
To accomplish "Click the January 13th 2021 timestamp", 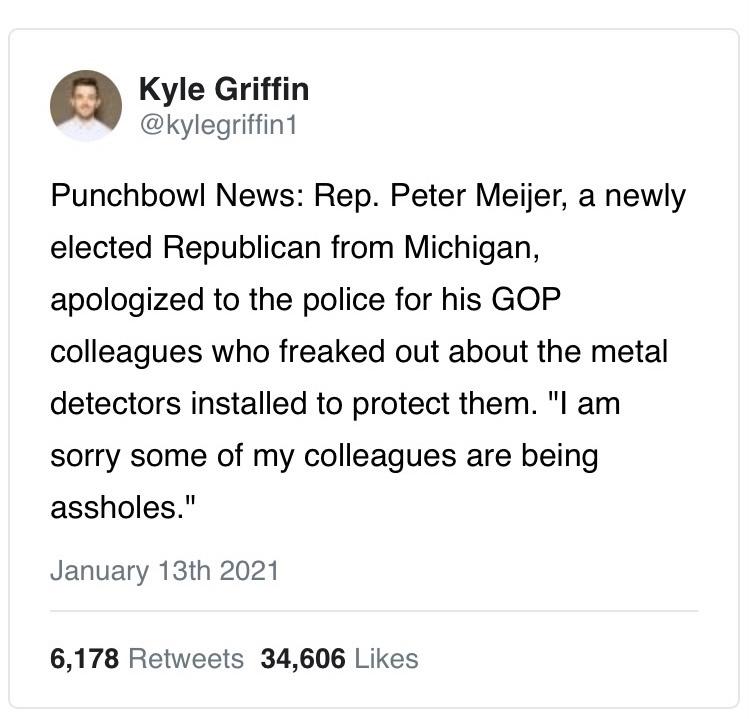I will [x=164, y=571].
